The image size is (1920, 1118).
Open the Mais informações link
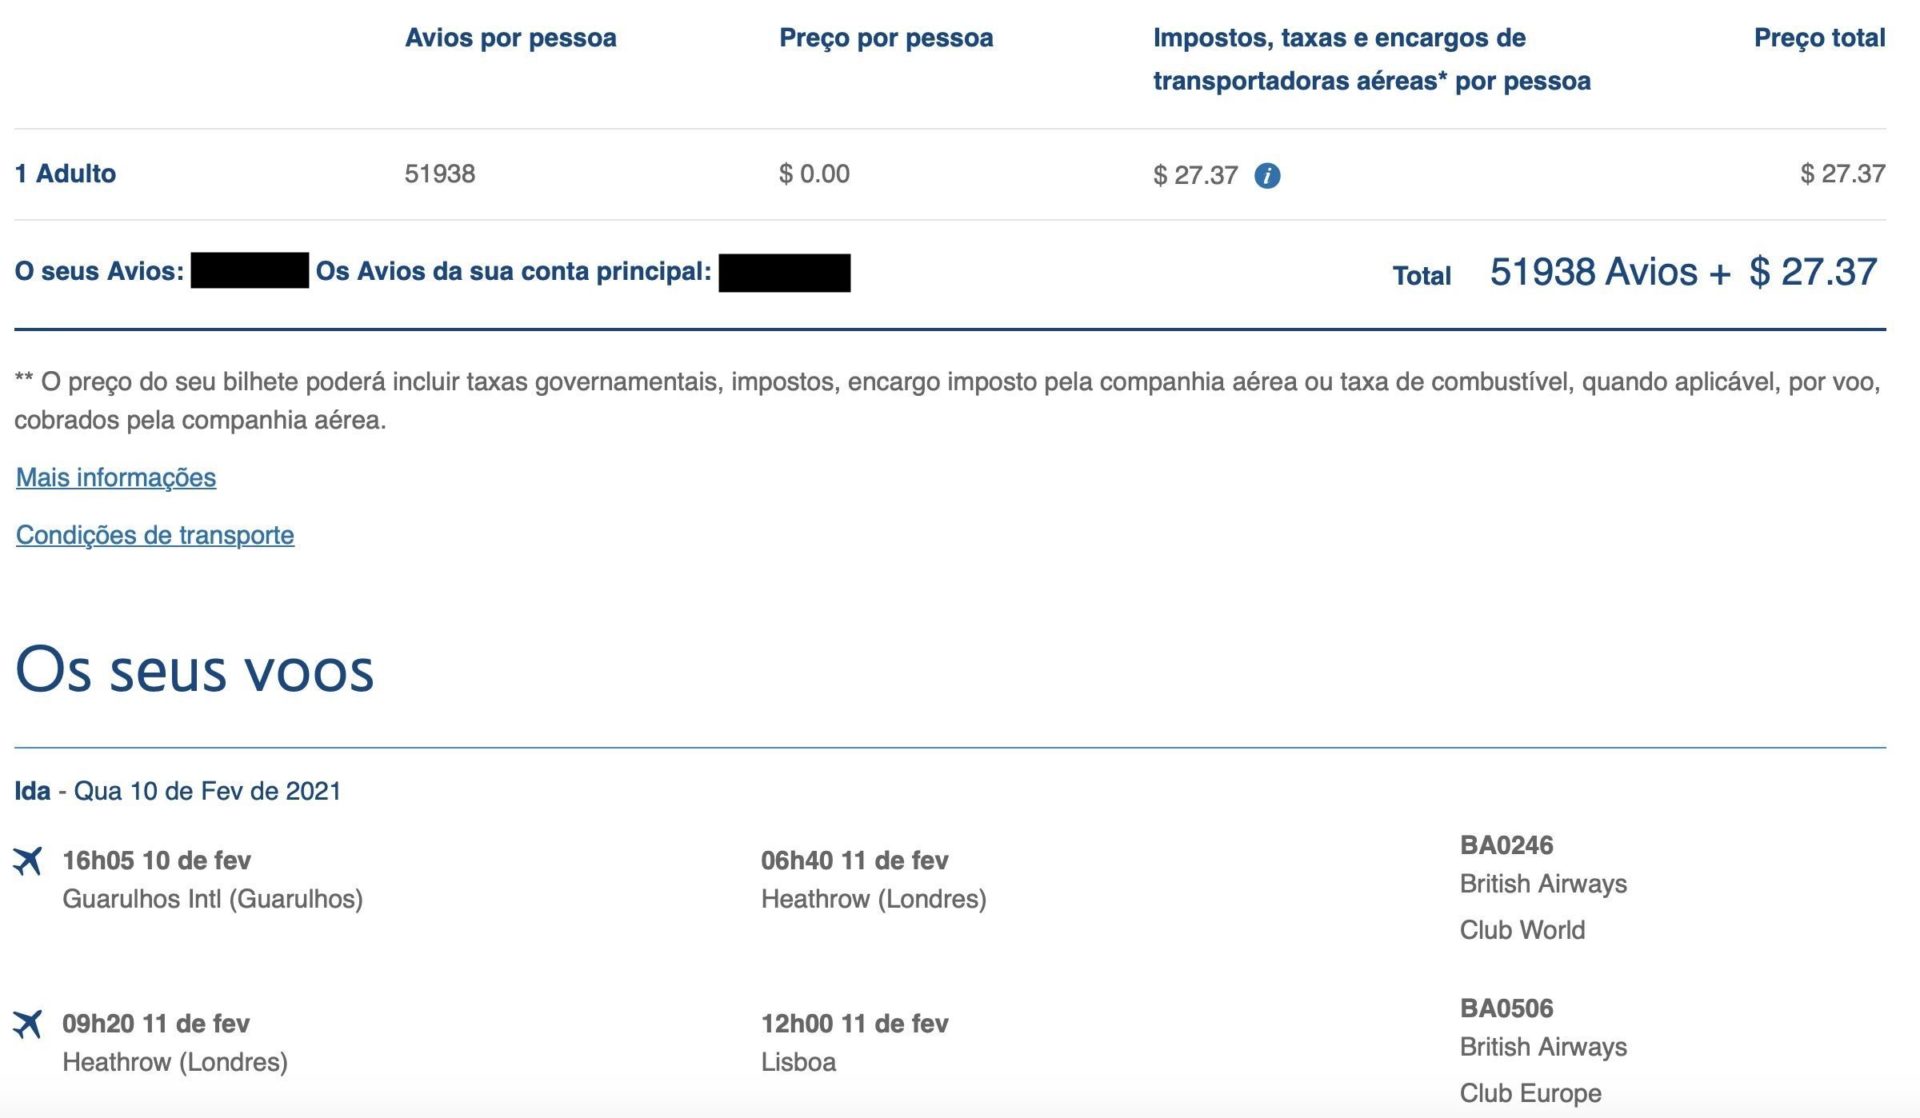[x=116, y=477]
